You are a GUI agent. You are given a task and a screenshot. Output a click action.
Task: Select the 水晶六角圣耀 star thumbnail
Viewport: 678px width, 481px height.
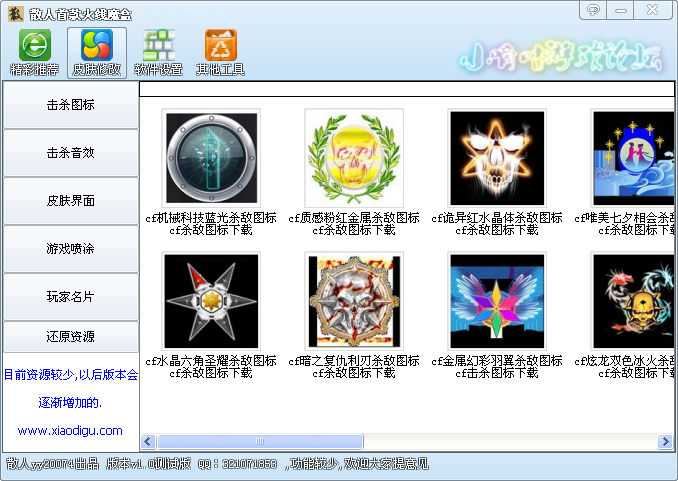(x=211, y=301)
